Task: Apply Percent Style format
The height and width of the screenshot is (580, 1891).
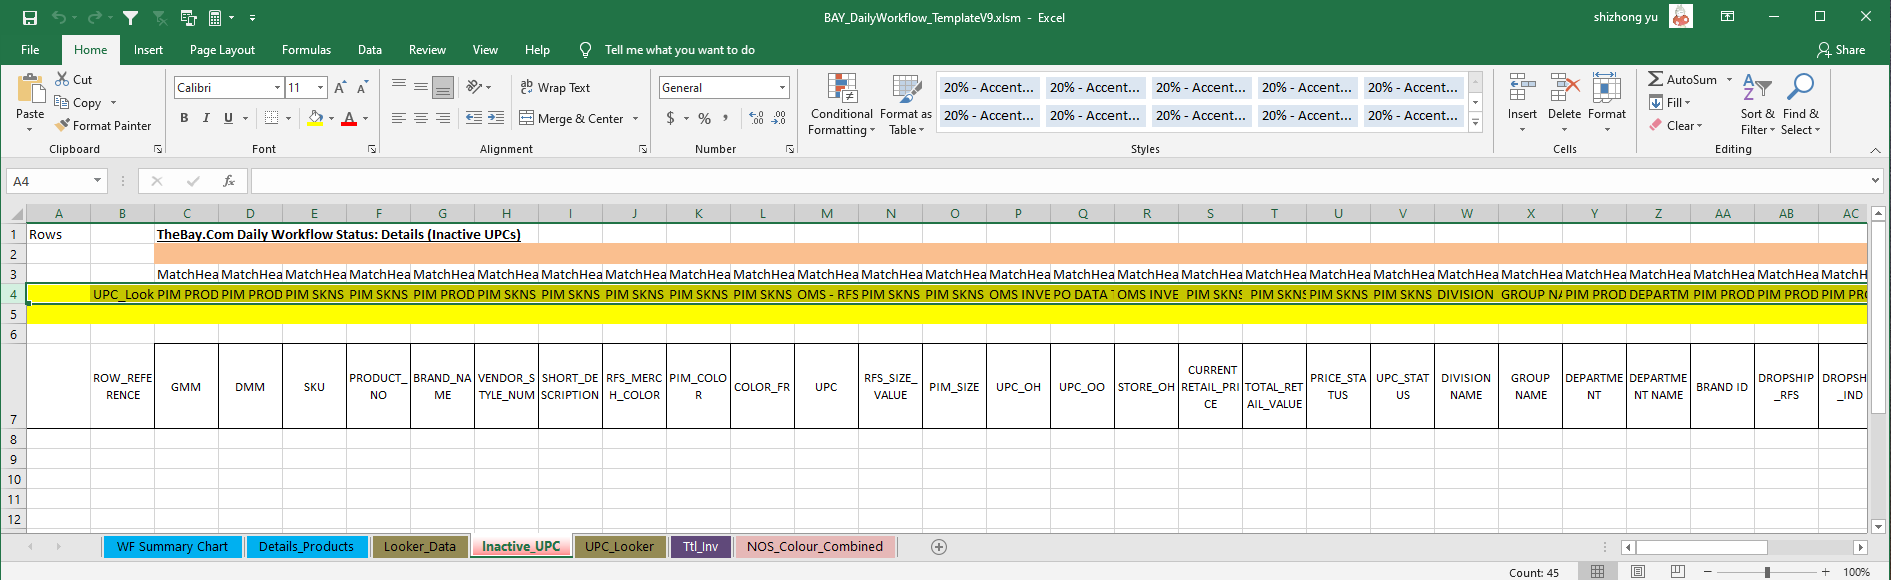Action: pos(705,118)
